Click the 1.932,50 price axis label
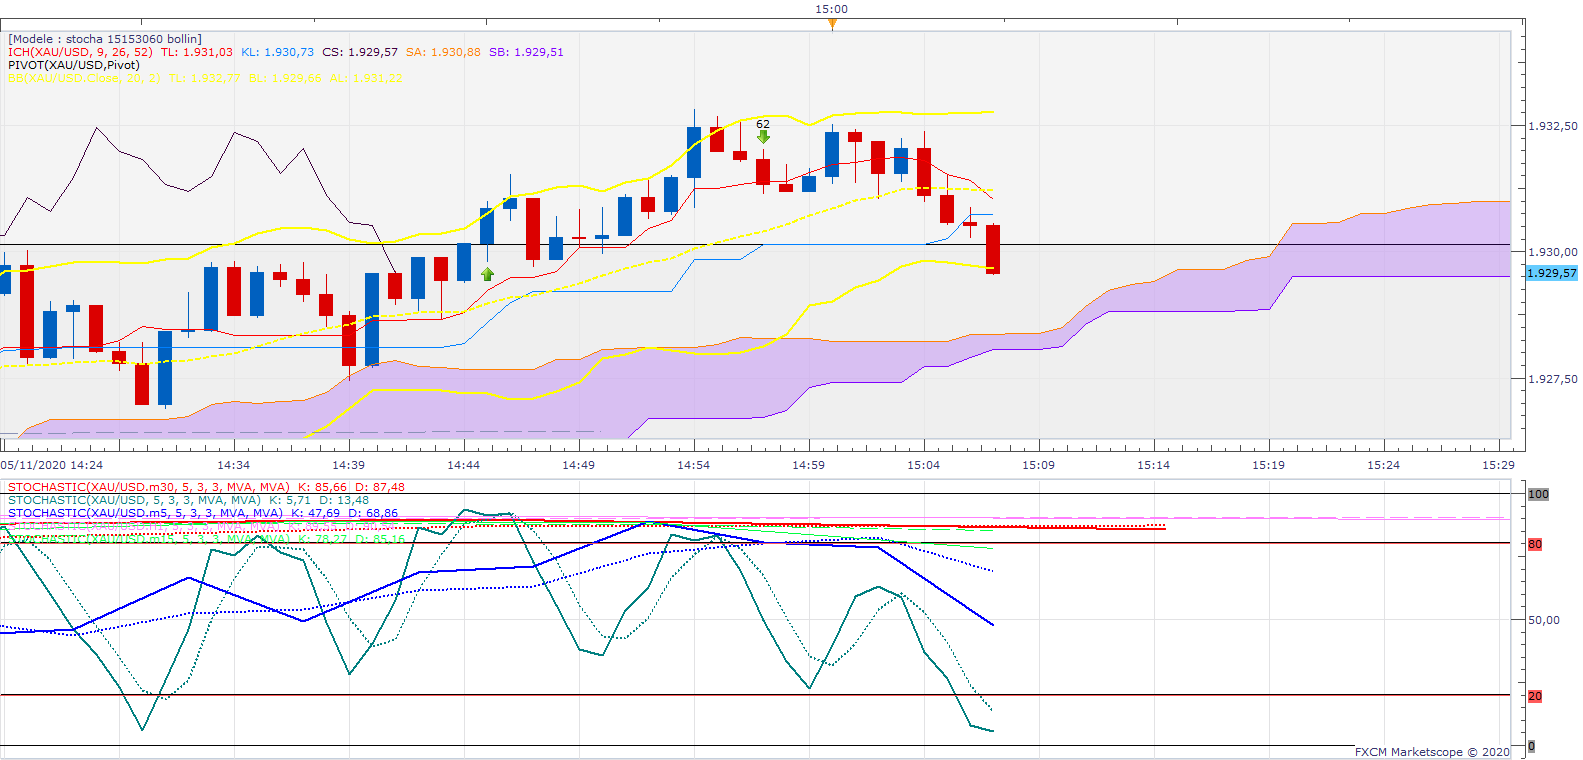The width and height of the screenshot is (1583, 760). tap(1553, 126)
